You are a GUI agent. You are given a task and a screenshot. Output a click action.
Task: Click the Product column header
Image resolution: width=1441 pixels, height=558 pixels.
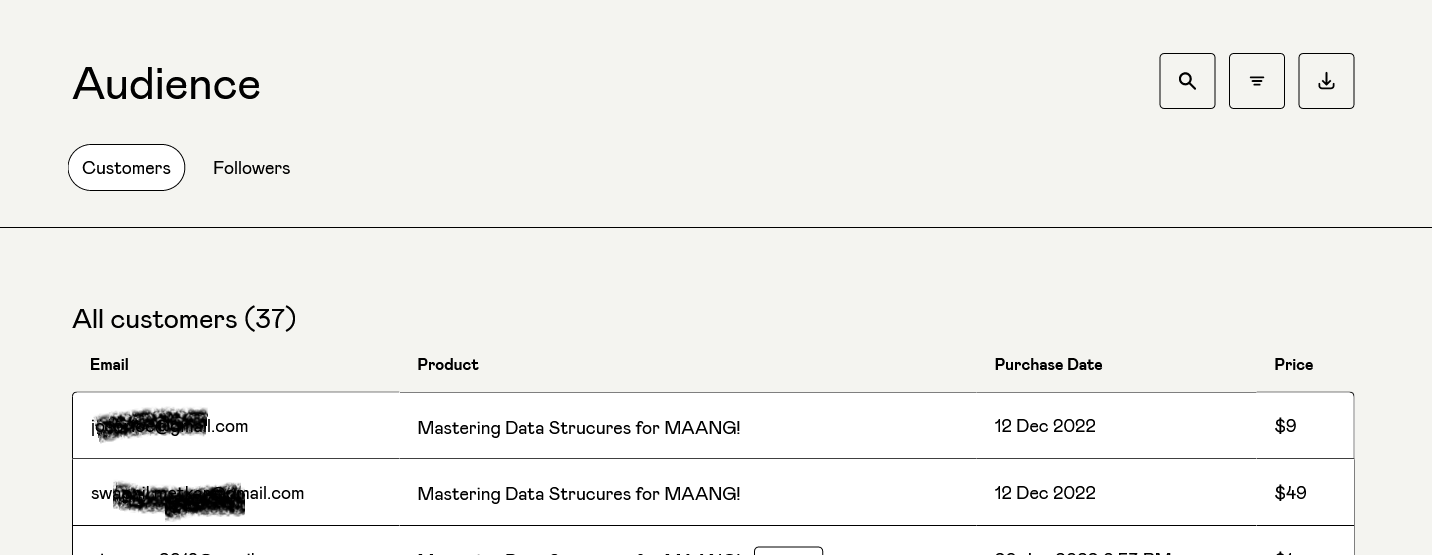(x=447, y=365)
